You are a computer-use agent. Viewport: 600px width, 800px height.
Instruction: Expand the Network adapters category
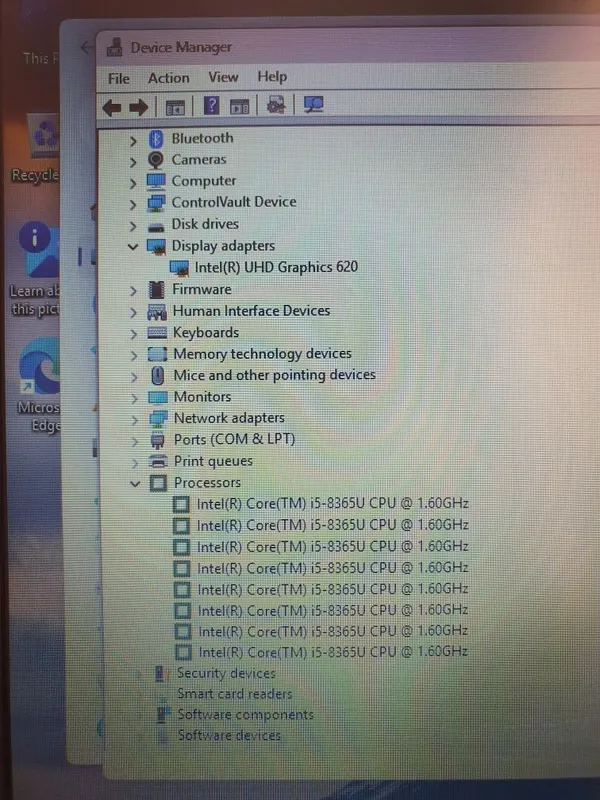point(135,420)
